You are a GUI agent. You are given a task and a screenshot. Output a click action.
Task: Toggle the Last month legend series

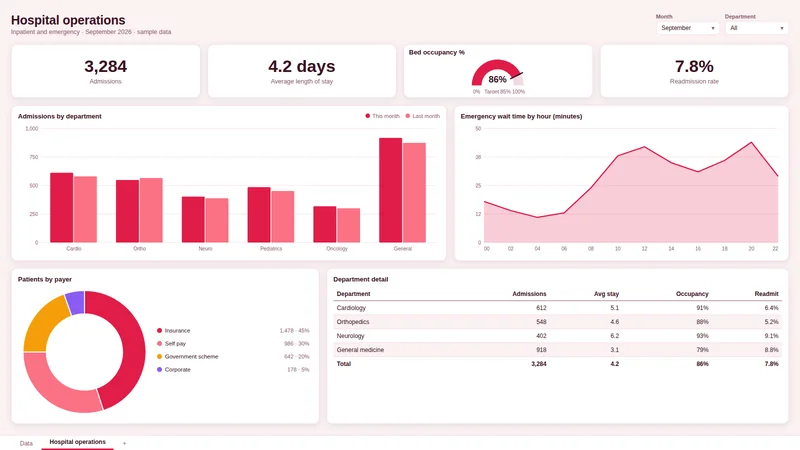(422, 116)
